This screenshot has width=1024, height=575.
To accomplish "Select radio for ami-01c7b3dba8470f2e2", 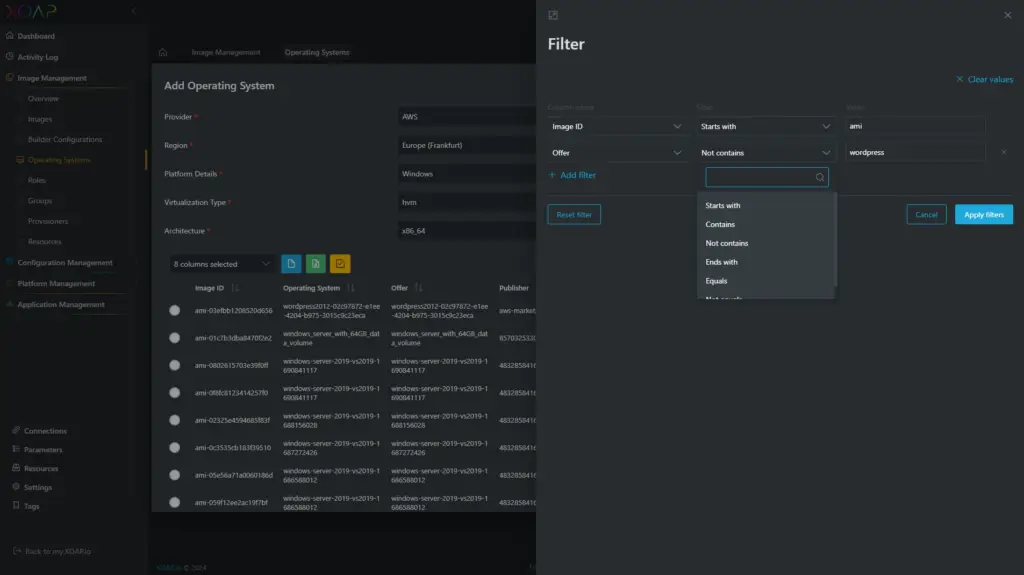I will coord(174,338).
